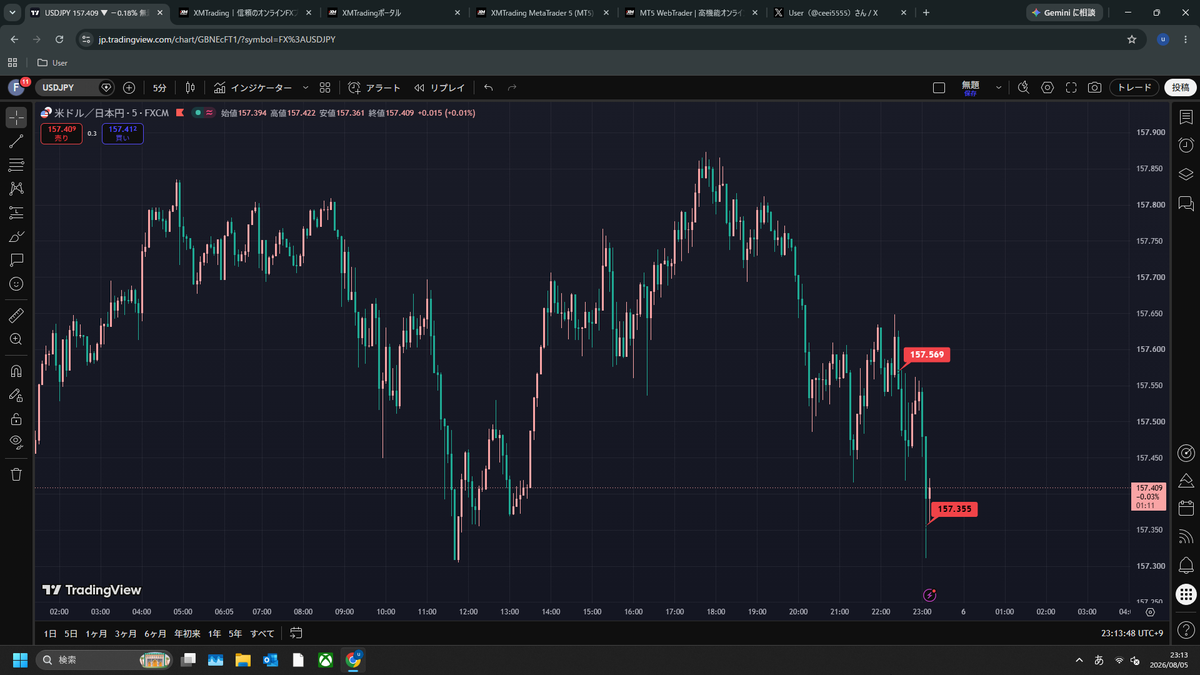Click the red 売り sell price button
Viewport: 1200px width, 675px height.
coord(61,133)
